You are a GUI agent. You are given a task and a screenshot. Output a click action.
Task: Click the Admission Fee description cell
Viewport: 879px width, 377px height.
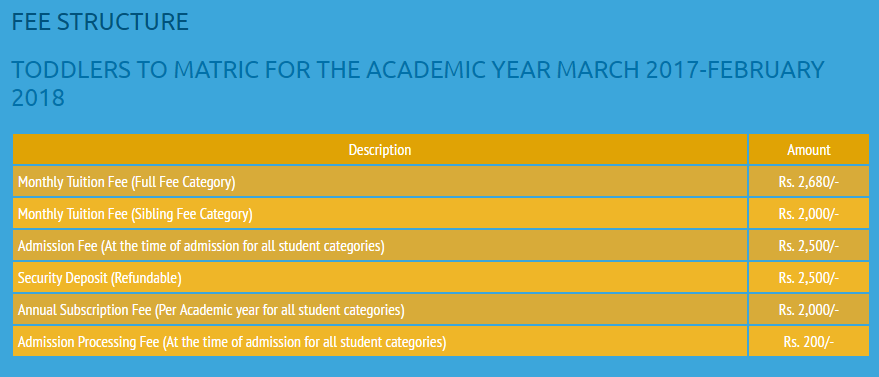coord(380,245)
